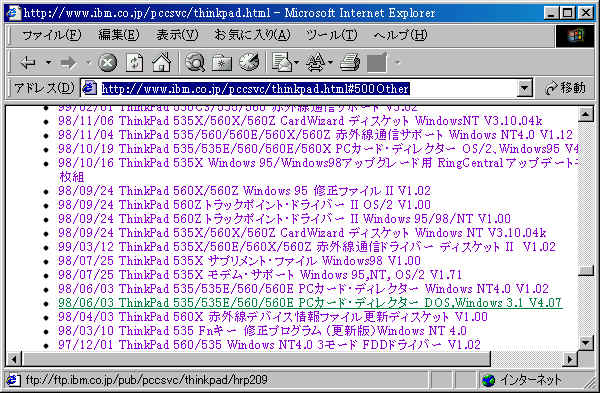Click the Stop loading icon
The width and height of the screenshot is (600, 393).
[108, 63]
